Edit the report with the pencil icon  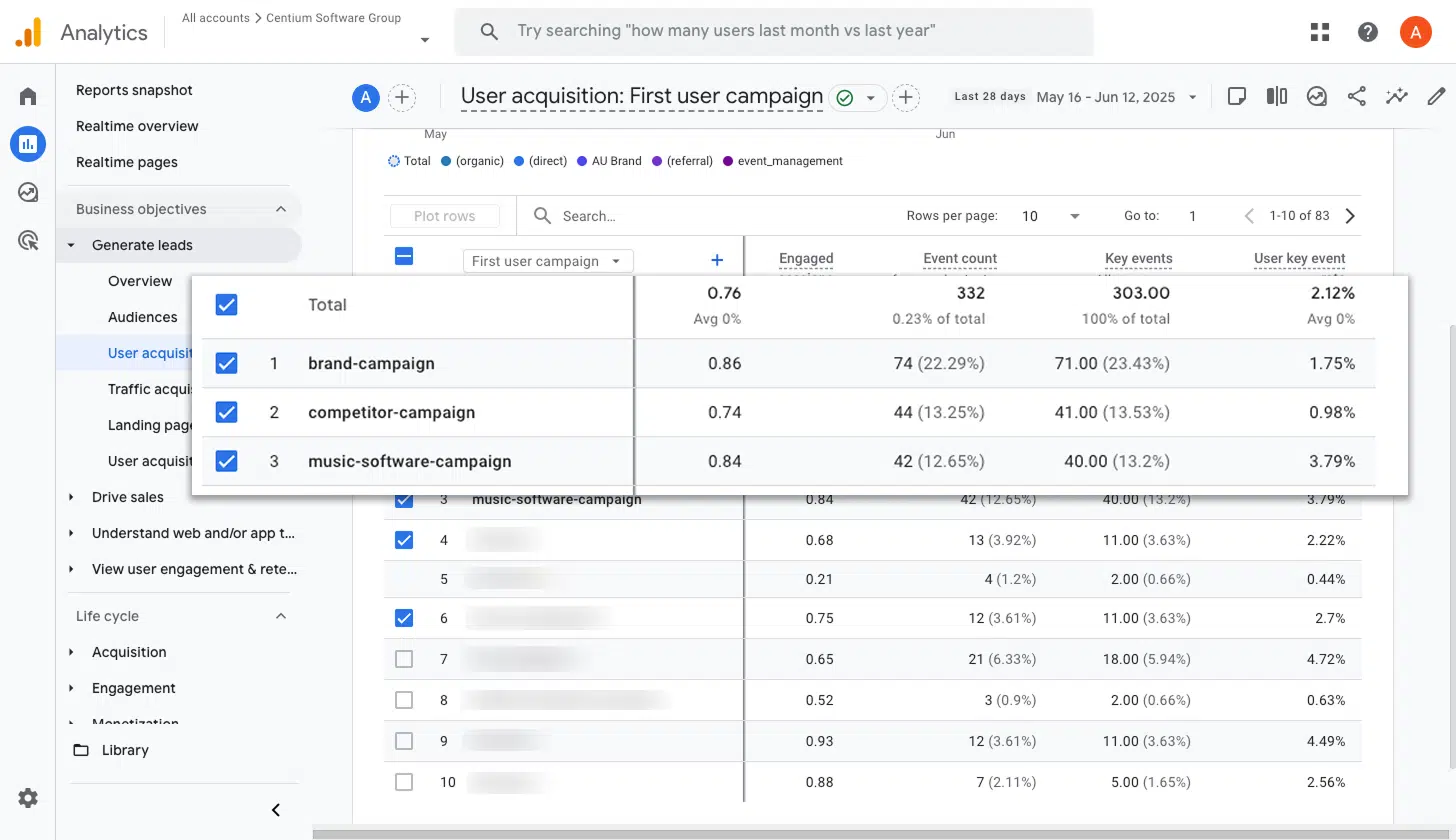coord(1437,96)
